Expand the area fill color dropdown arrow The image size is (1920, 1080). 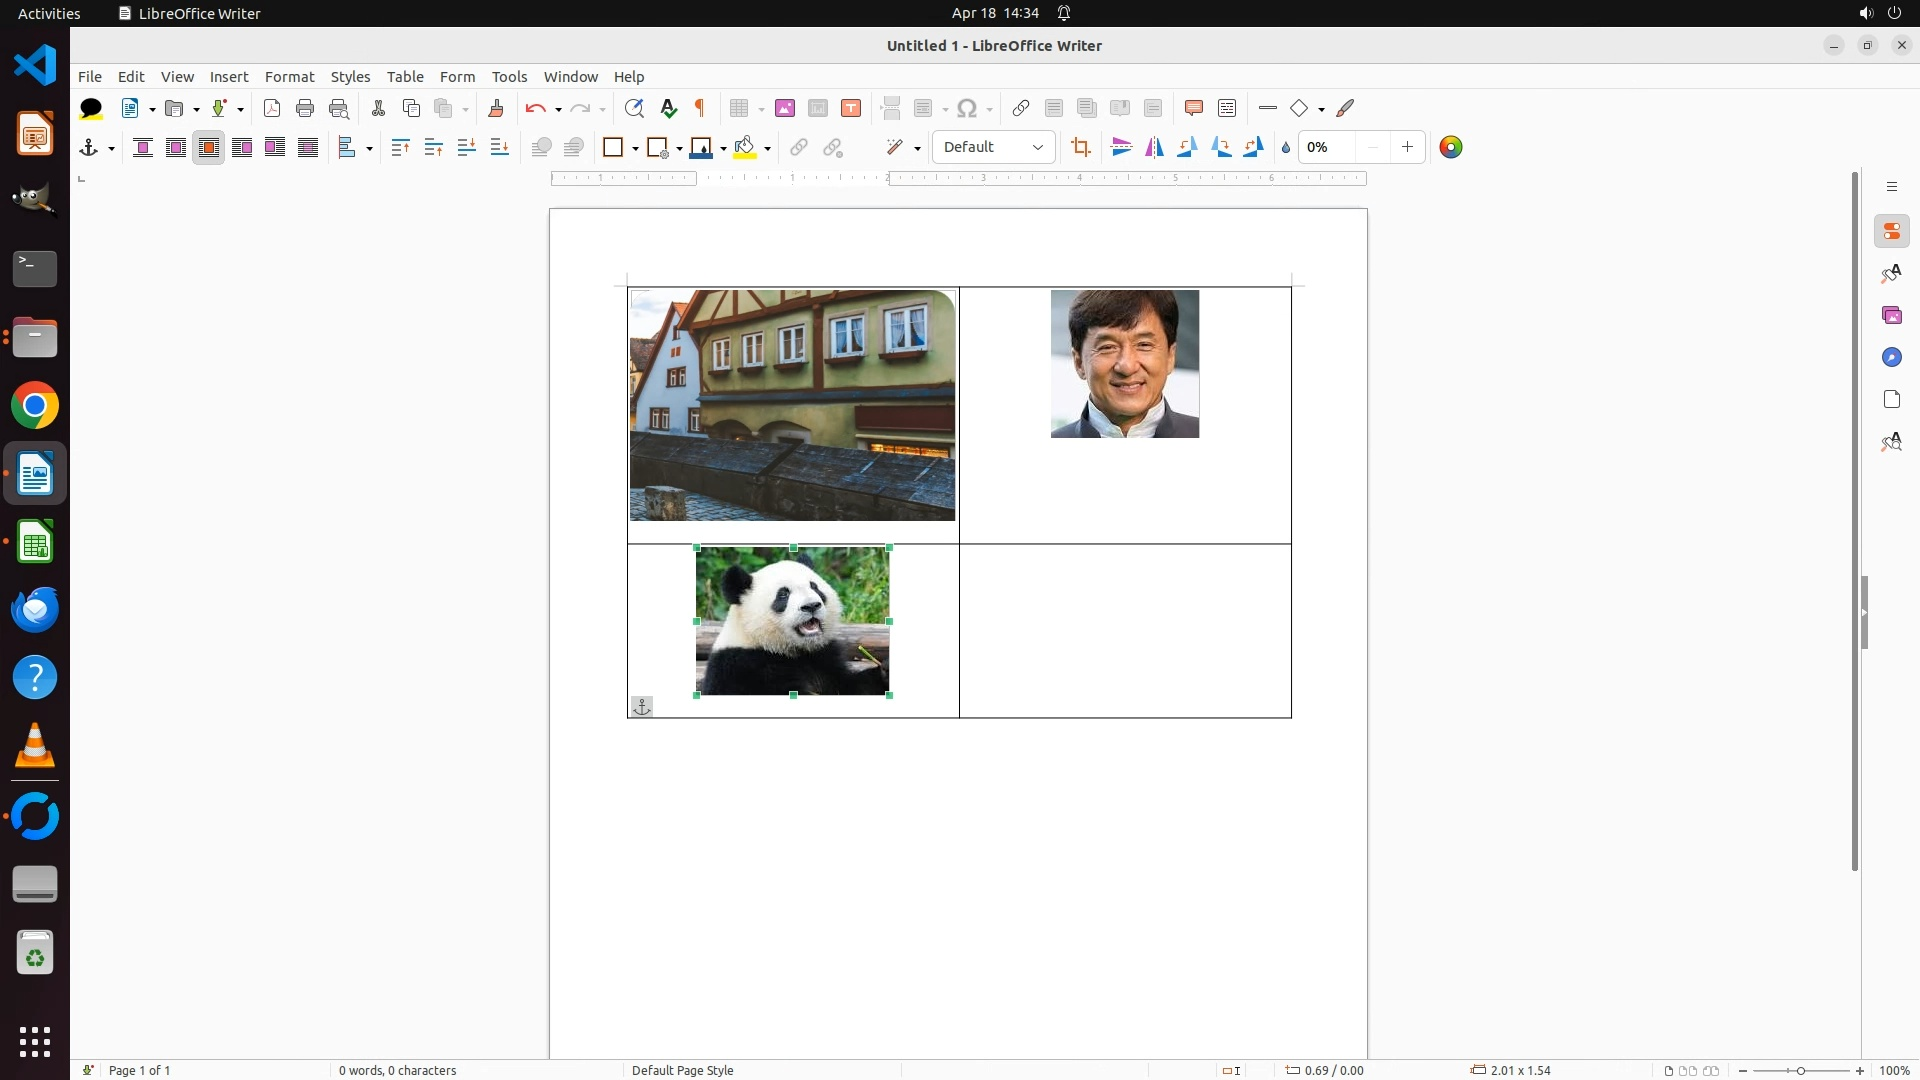pyautogui.click(x=767, y=148)
